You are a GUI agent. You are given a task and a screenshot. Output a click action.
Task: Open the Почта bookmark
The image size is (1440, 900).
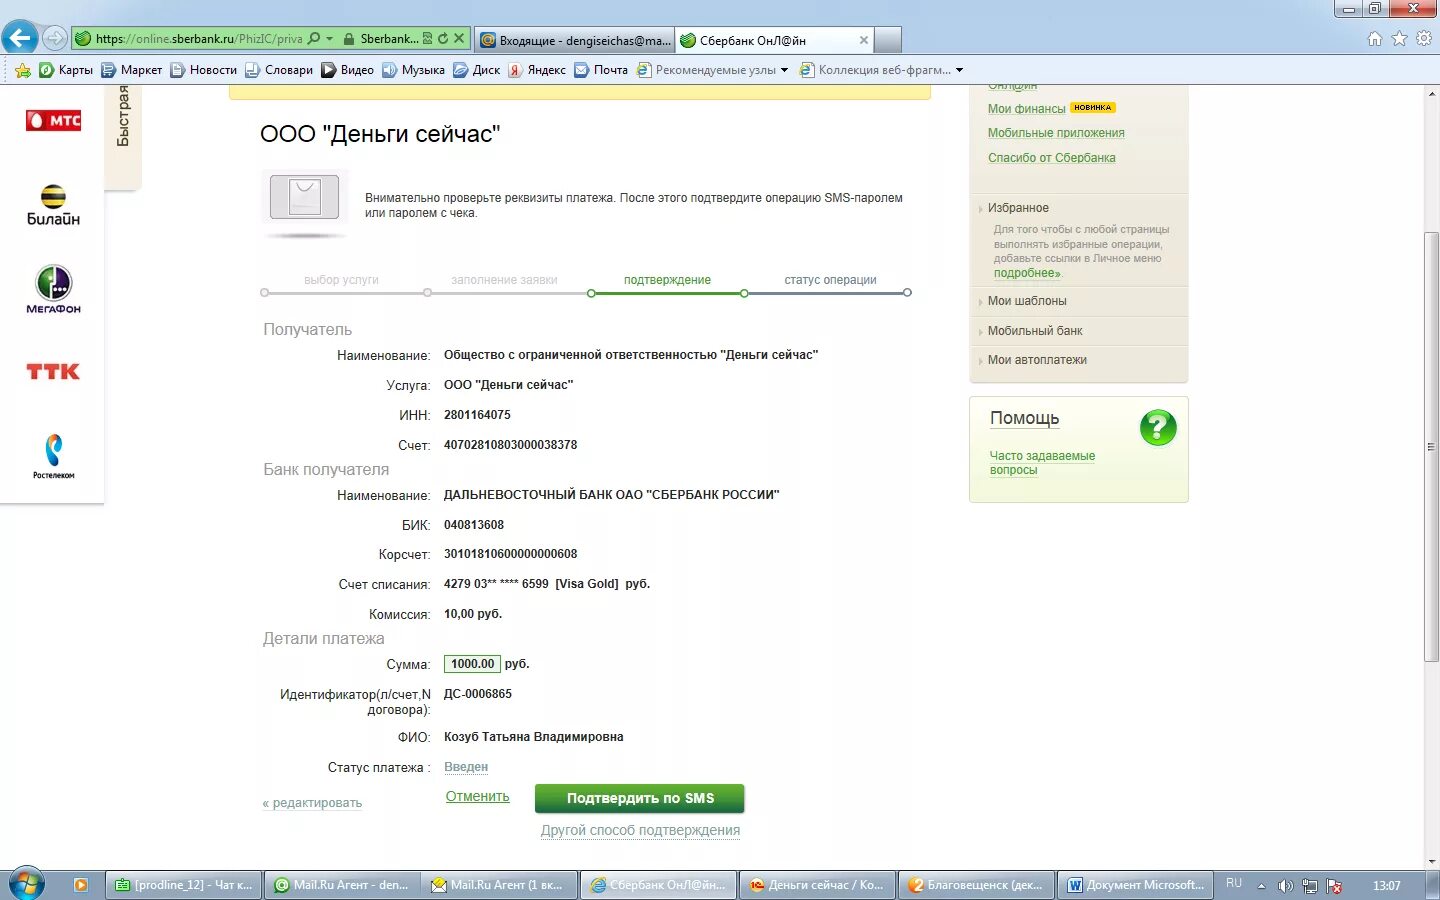(601, 70)
